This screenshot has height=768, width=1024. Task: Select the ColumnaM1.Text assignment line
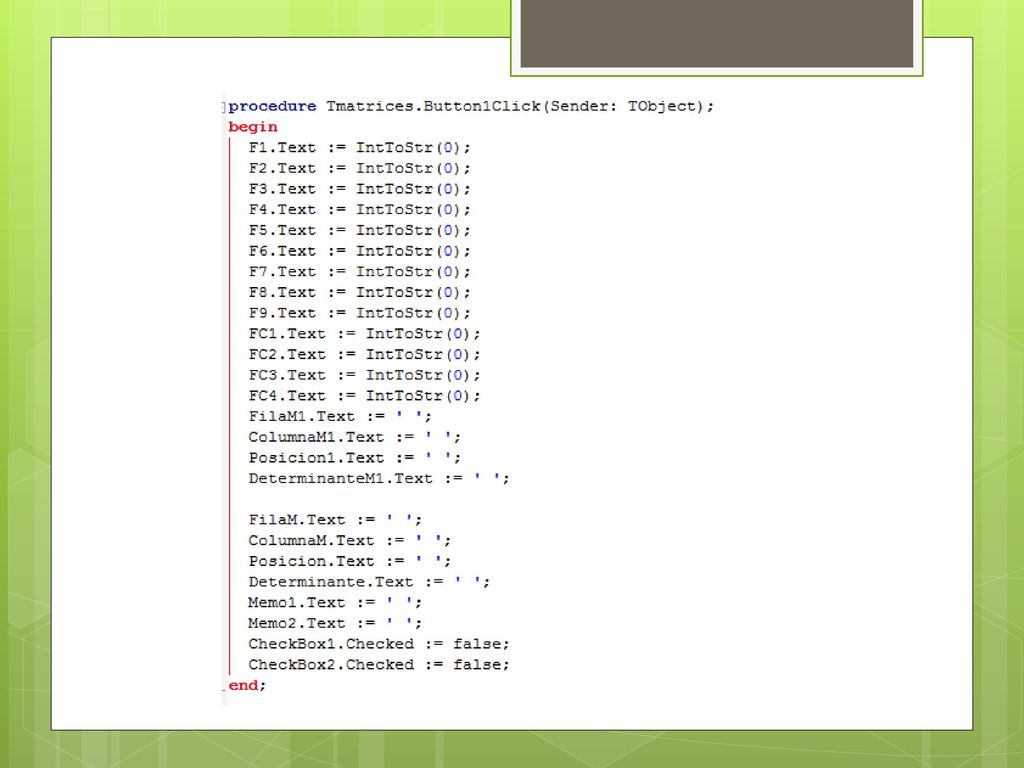pyautogui.click(x=355, y=437)
